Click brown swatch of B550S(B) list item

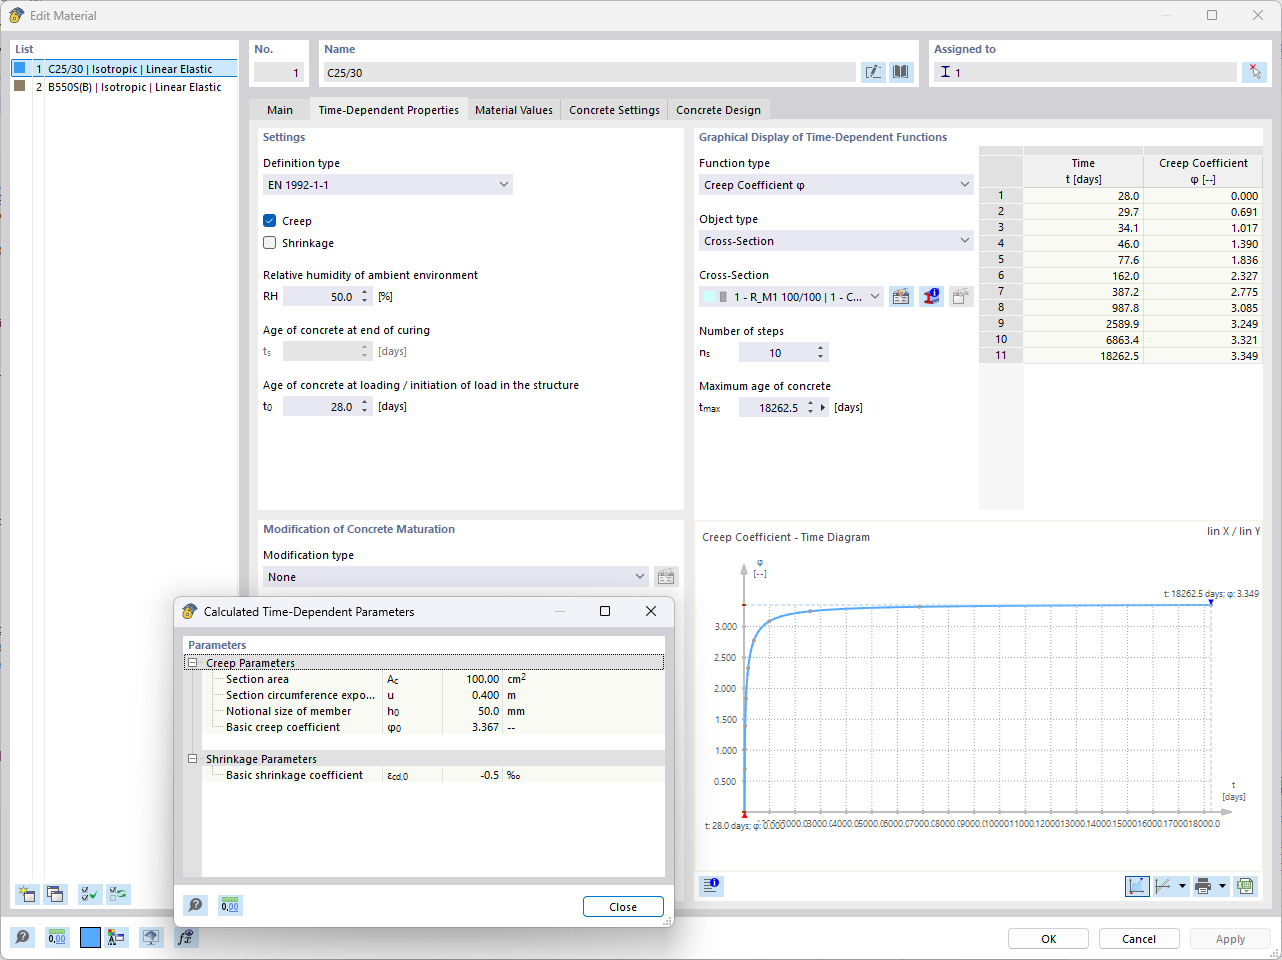[20, 86]
